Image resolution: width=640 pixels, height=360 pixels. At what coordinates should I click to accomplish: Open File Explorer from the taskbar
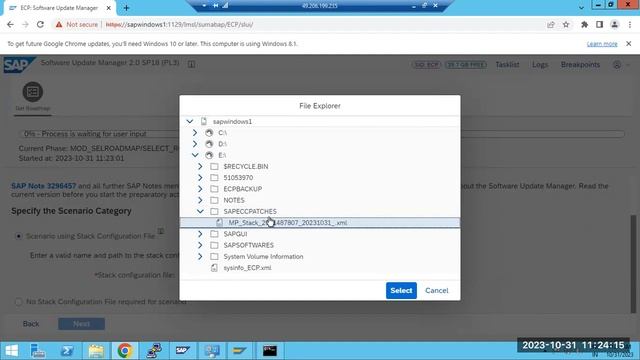96,351
